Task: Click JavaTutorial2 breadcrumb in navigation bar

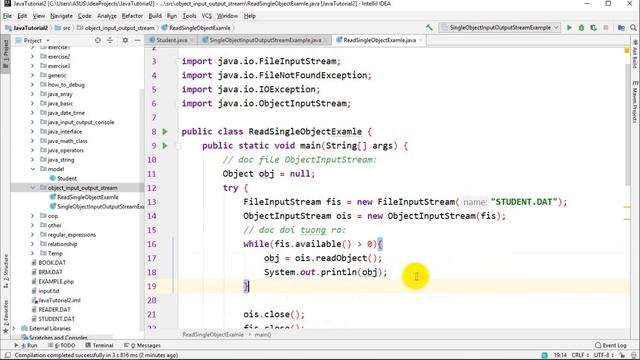Action: 26,28
